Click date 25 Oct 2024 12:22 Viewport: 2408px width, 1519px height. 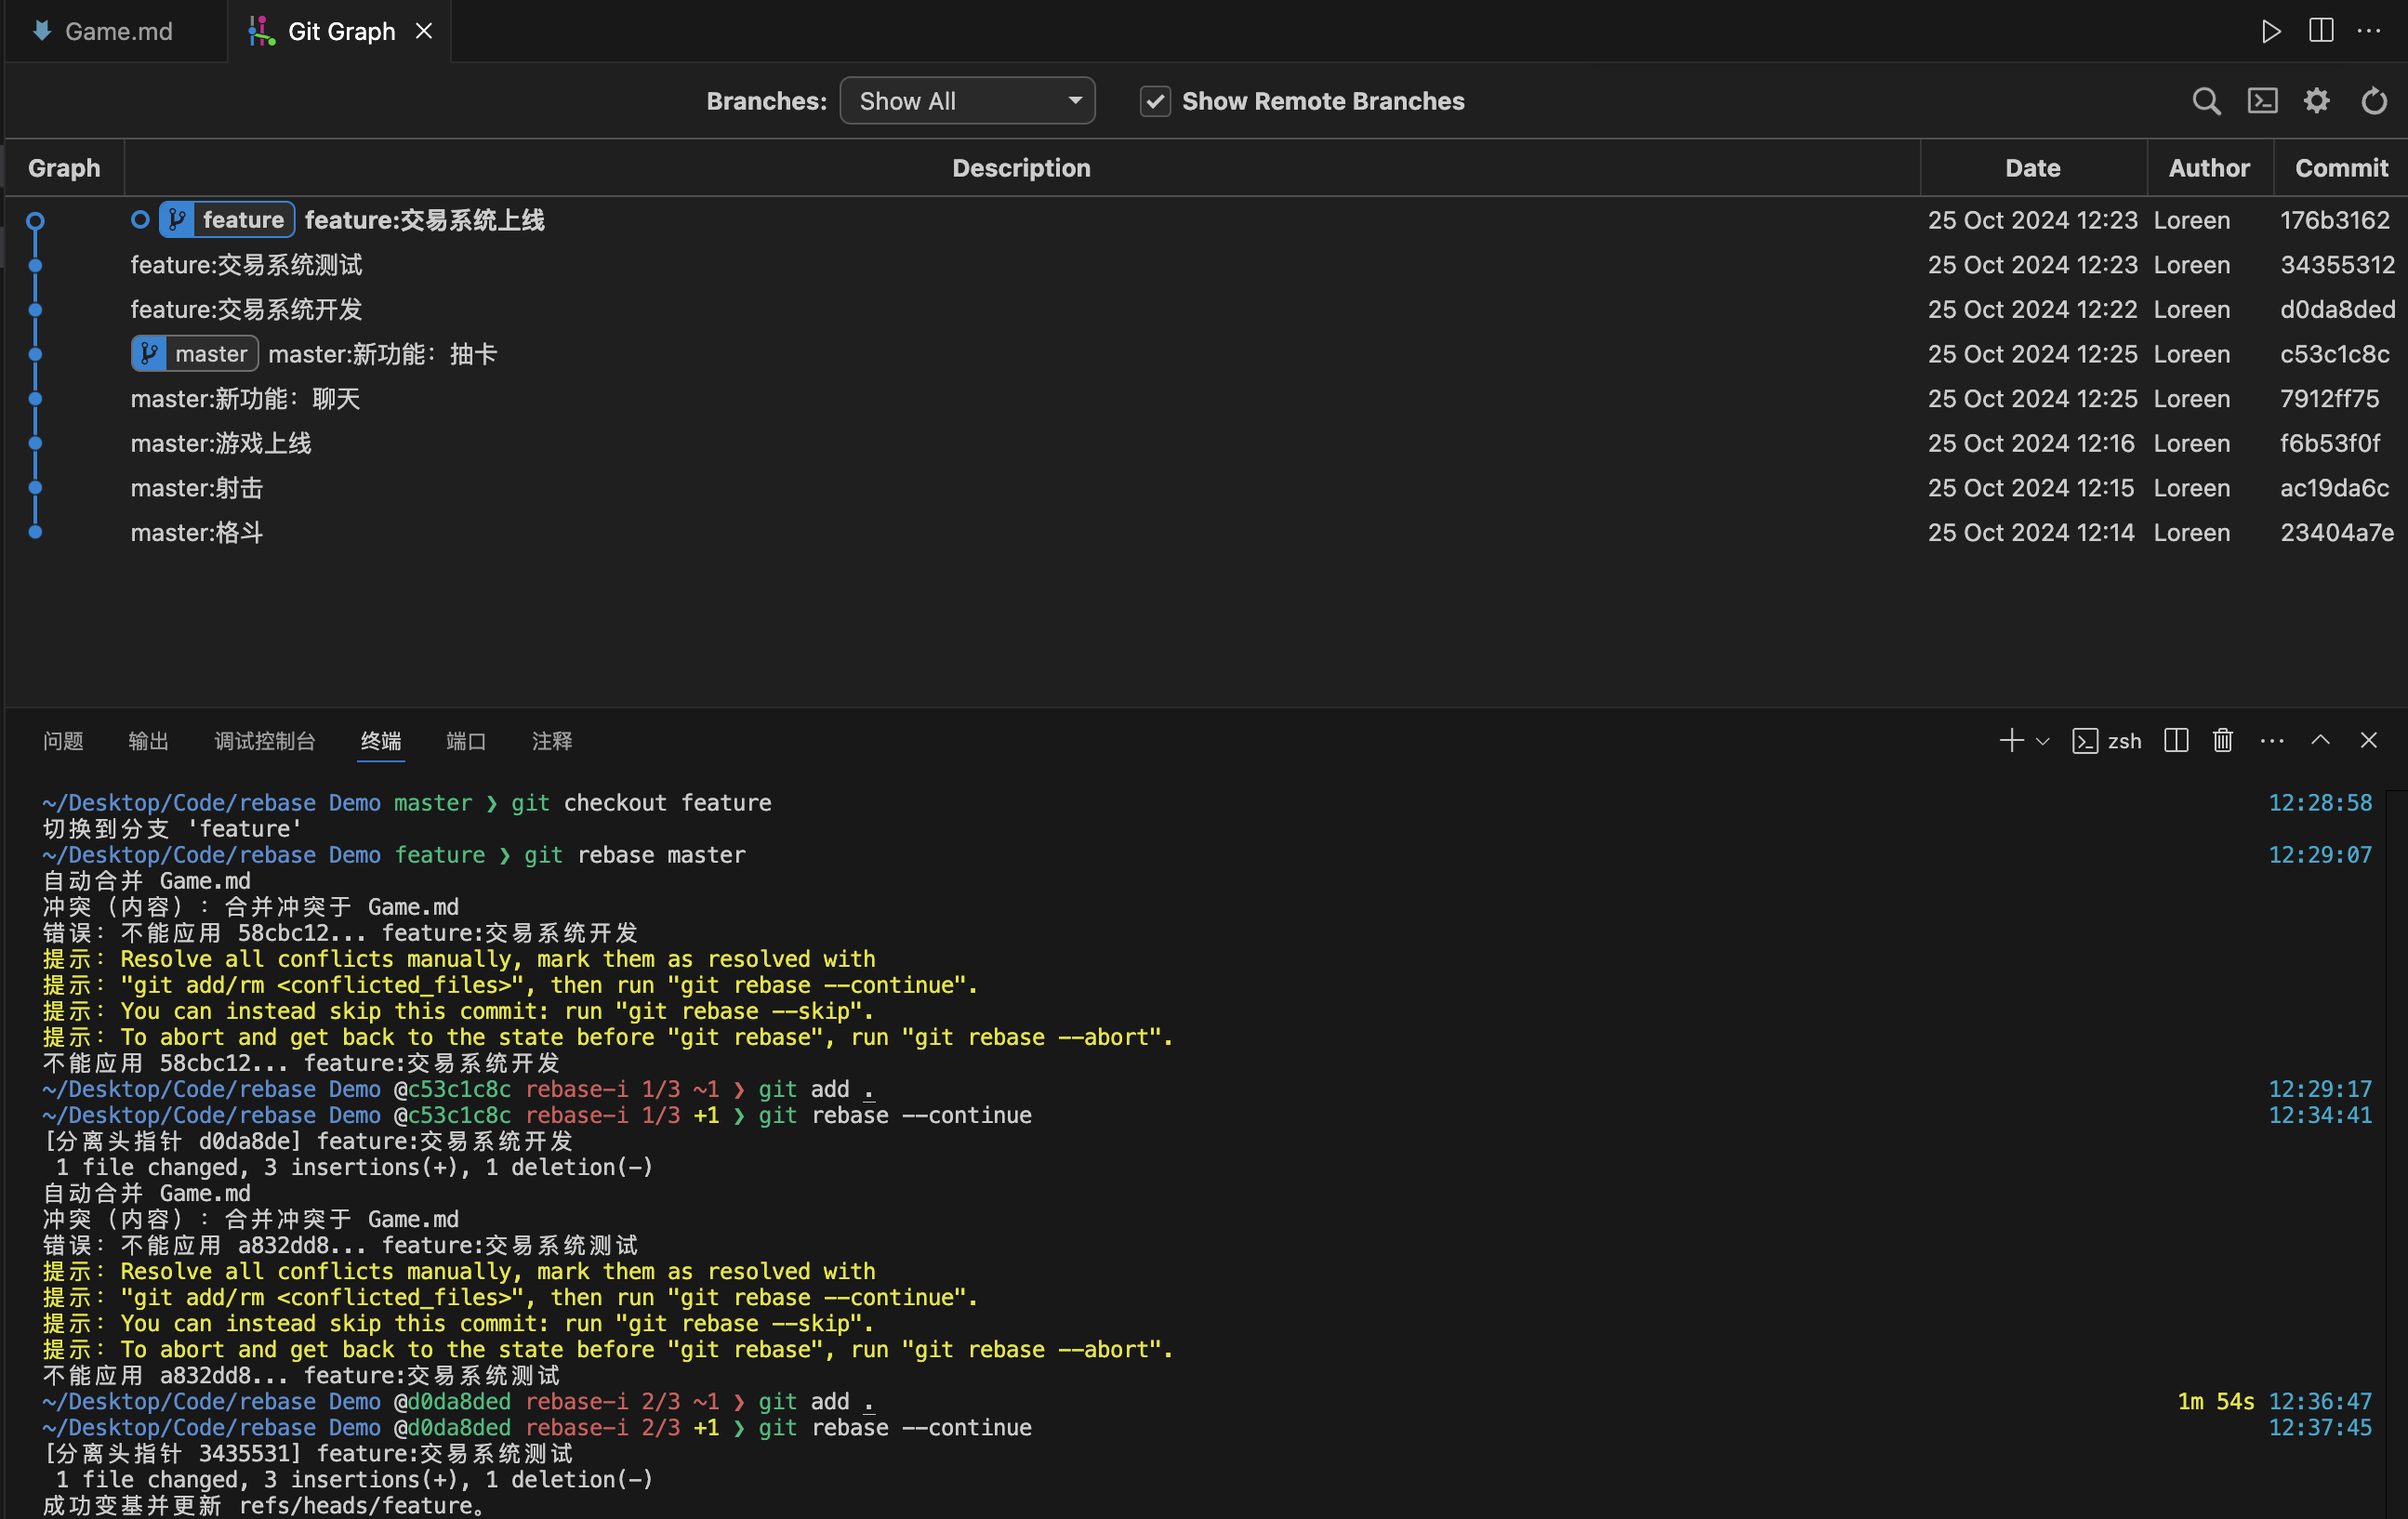(2032, 309)
